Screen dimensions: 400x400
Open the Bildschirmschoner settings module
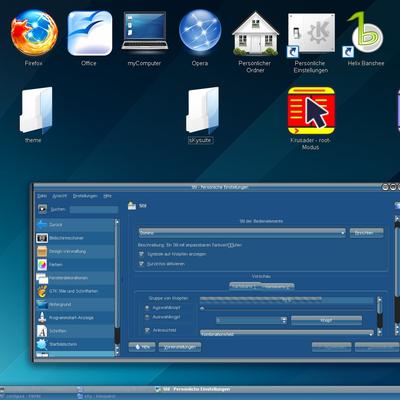[x=75, y=238]
